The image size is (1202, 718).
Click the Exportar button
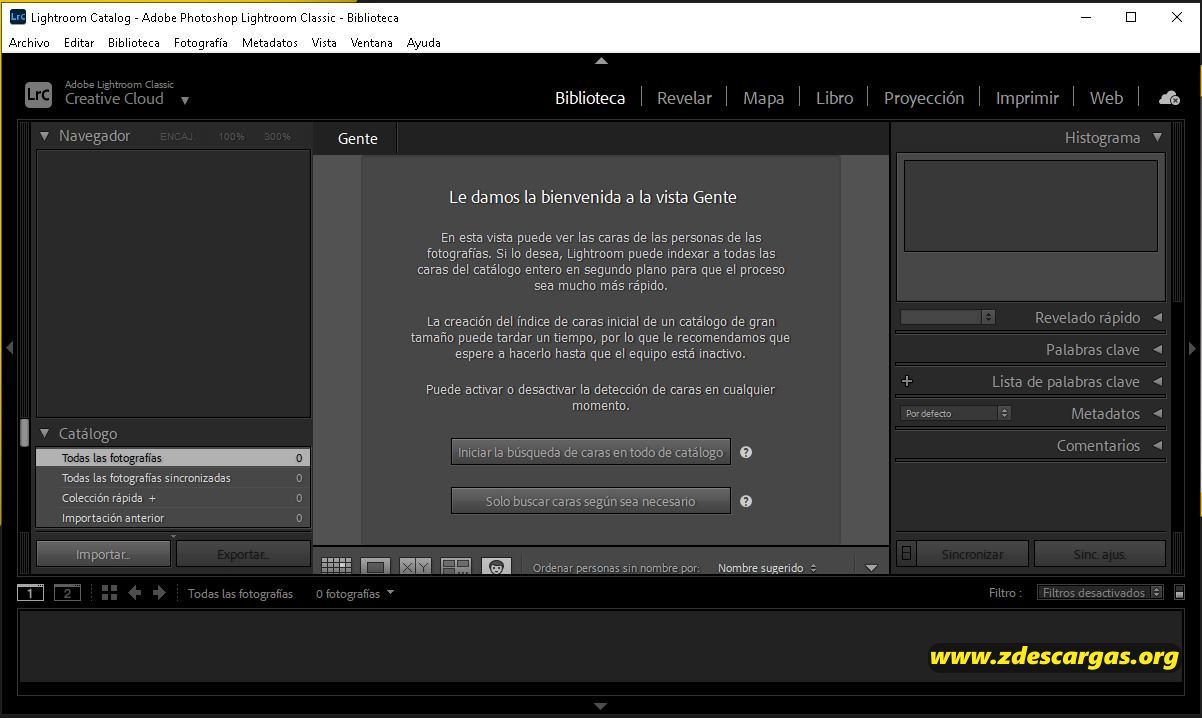[244, 554]
